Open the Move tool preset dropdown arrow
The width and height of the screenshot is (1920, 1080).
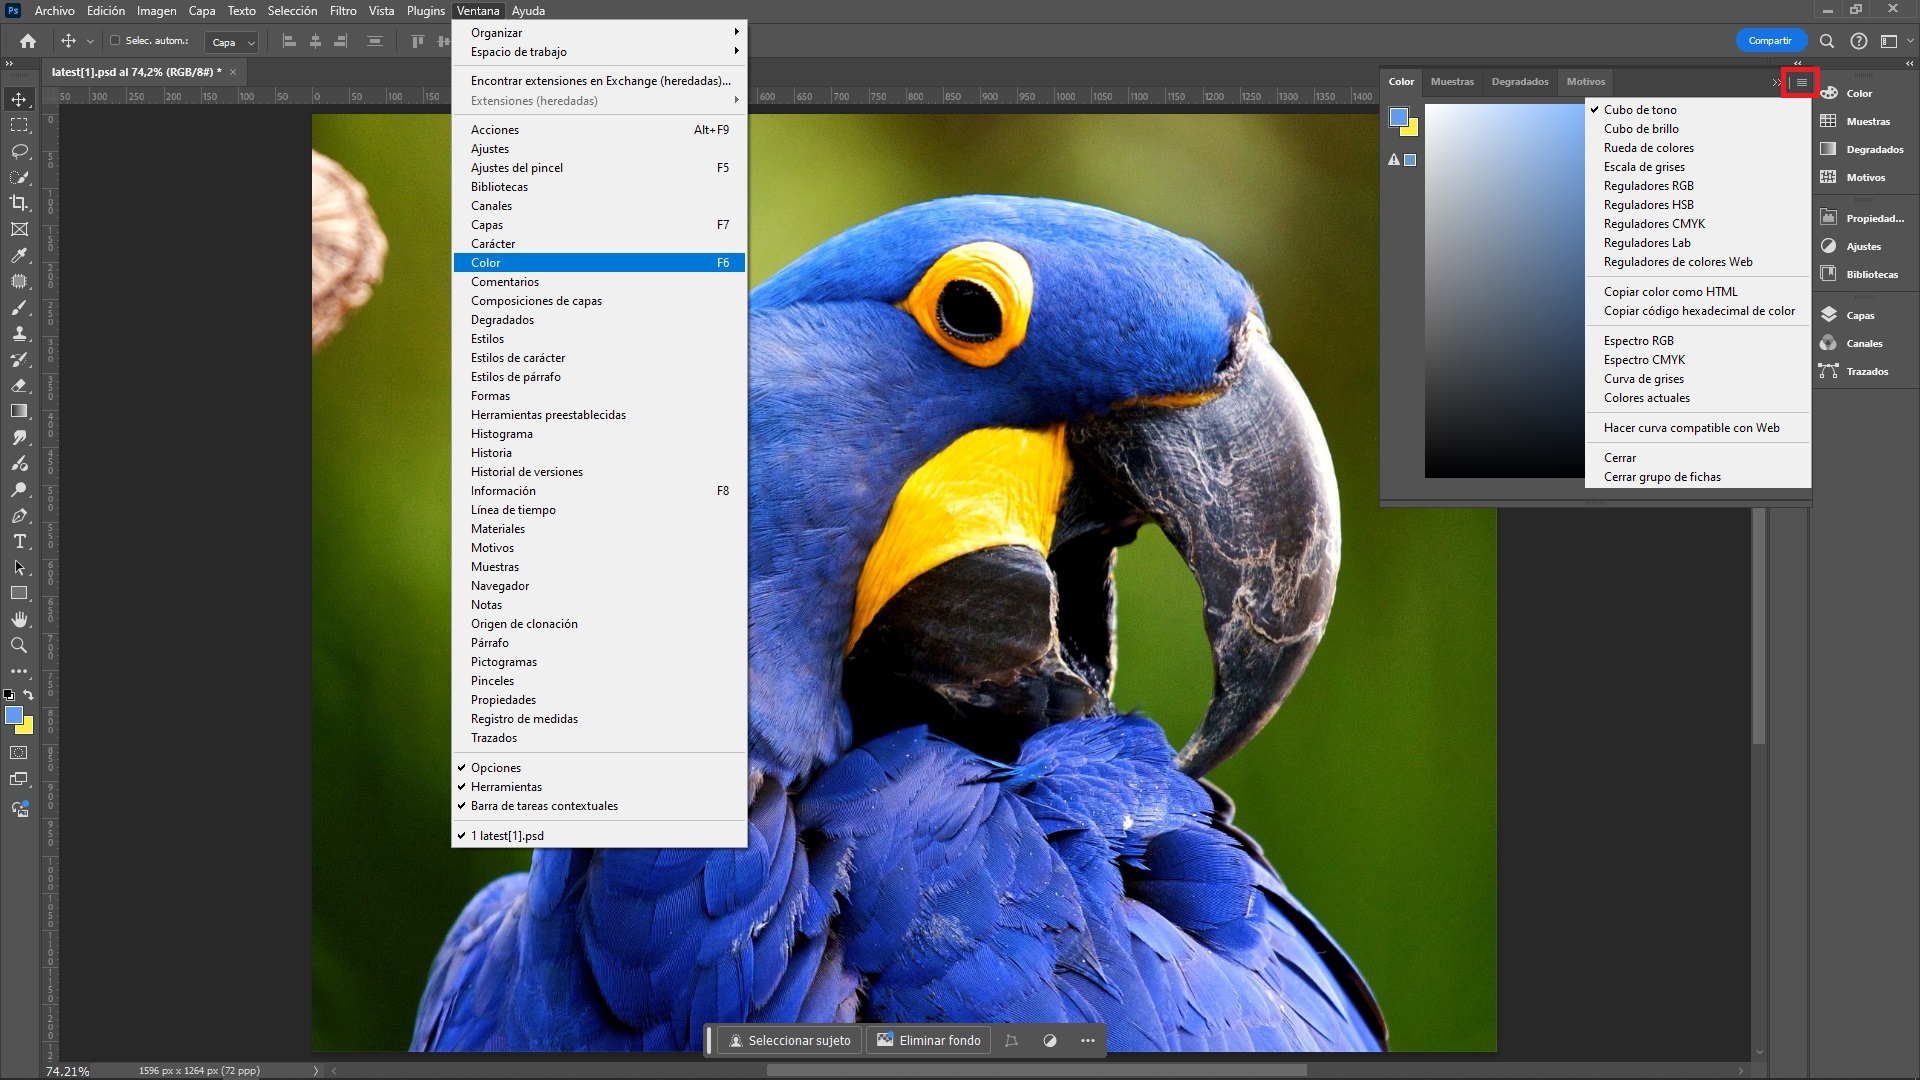click(90, 42)
